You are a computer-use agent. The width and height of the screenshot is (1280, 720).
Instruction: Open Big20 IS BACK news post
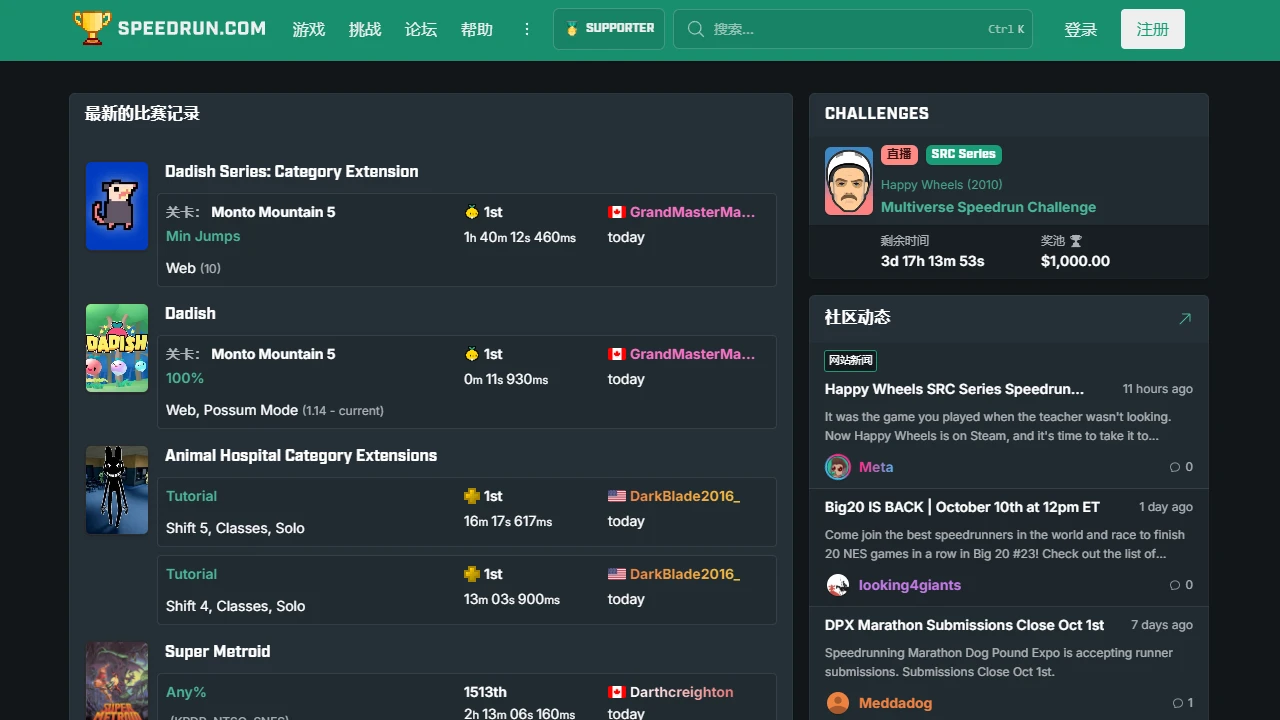tap(962, 507)
